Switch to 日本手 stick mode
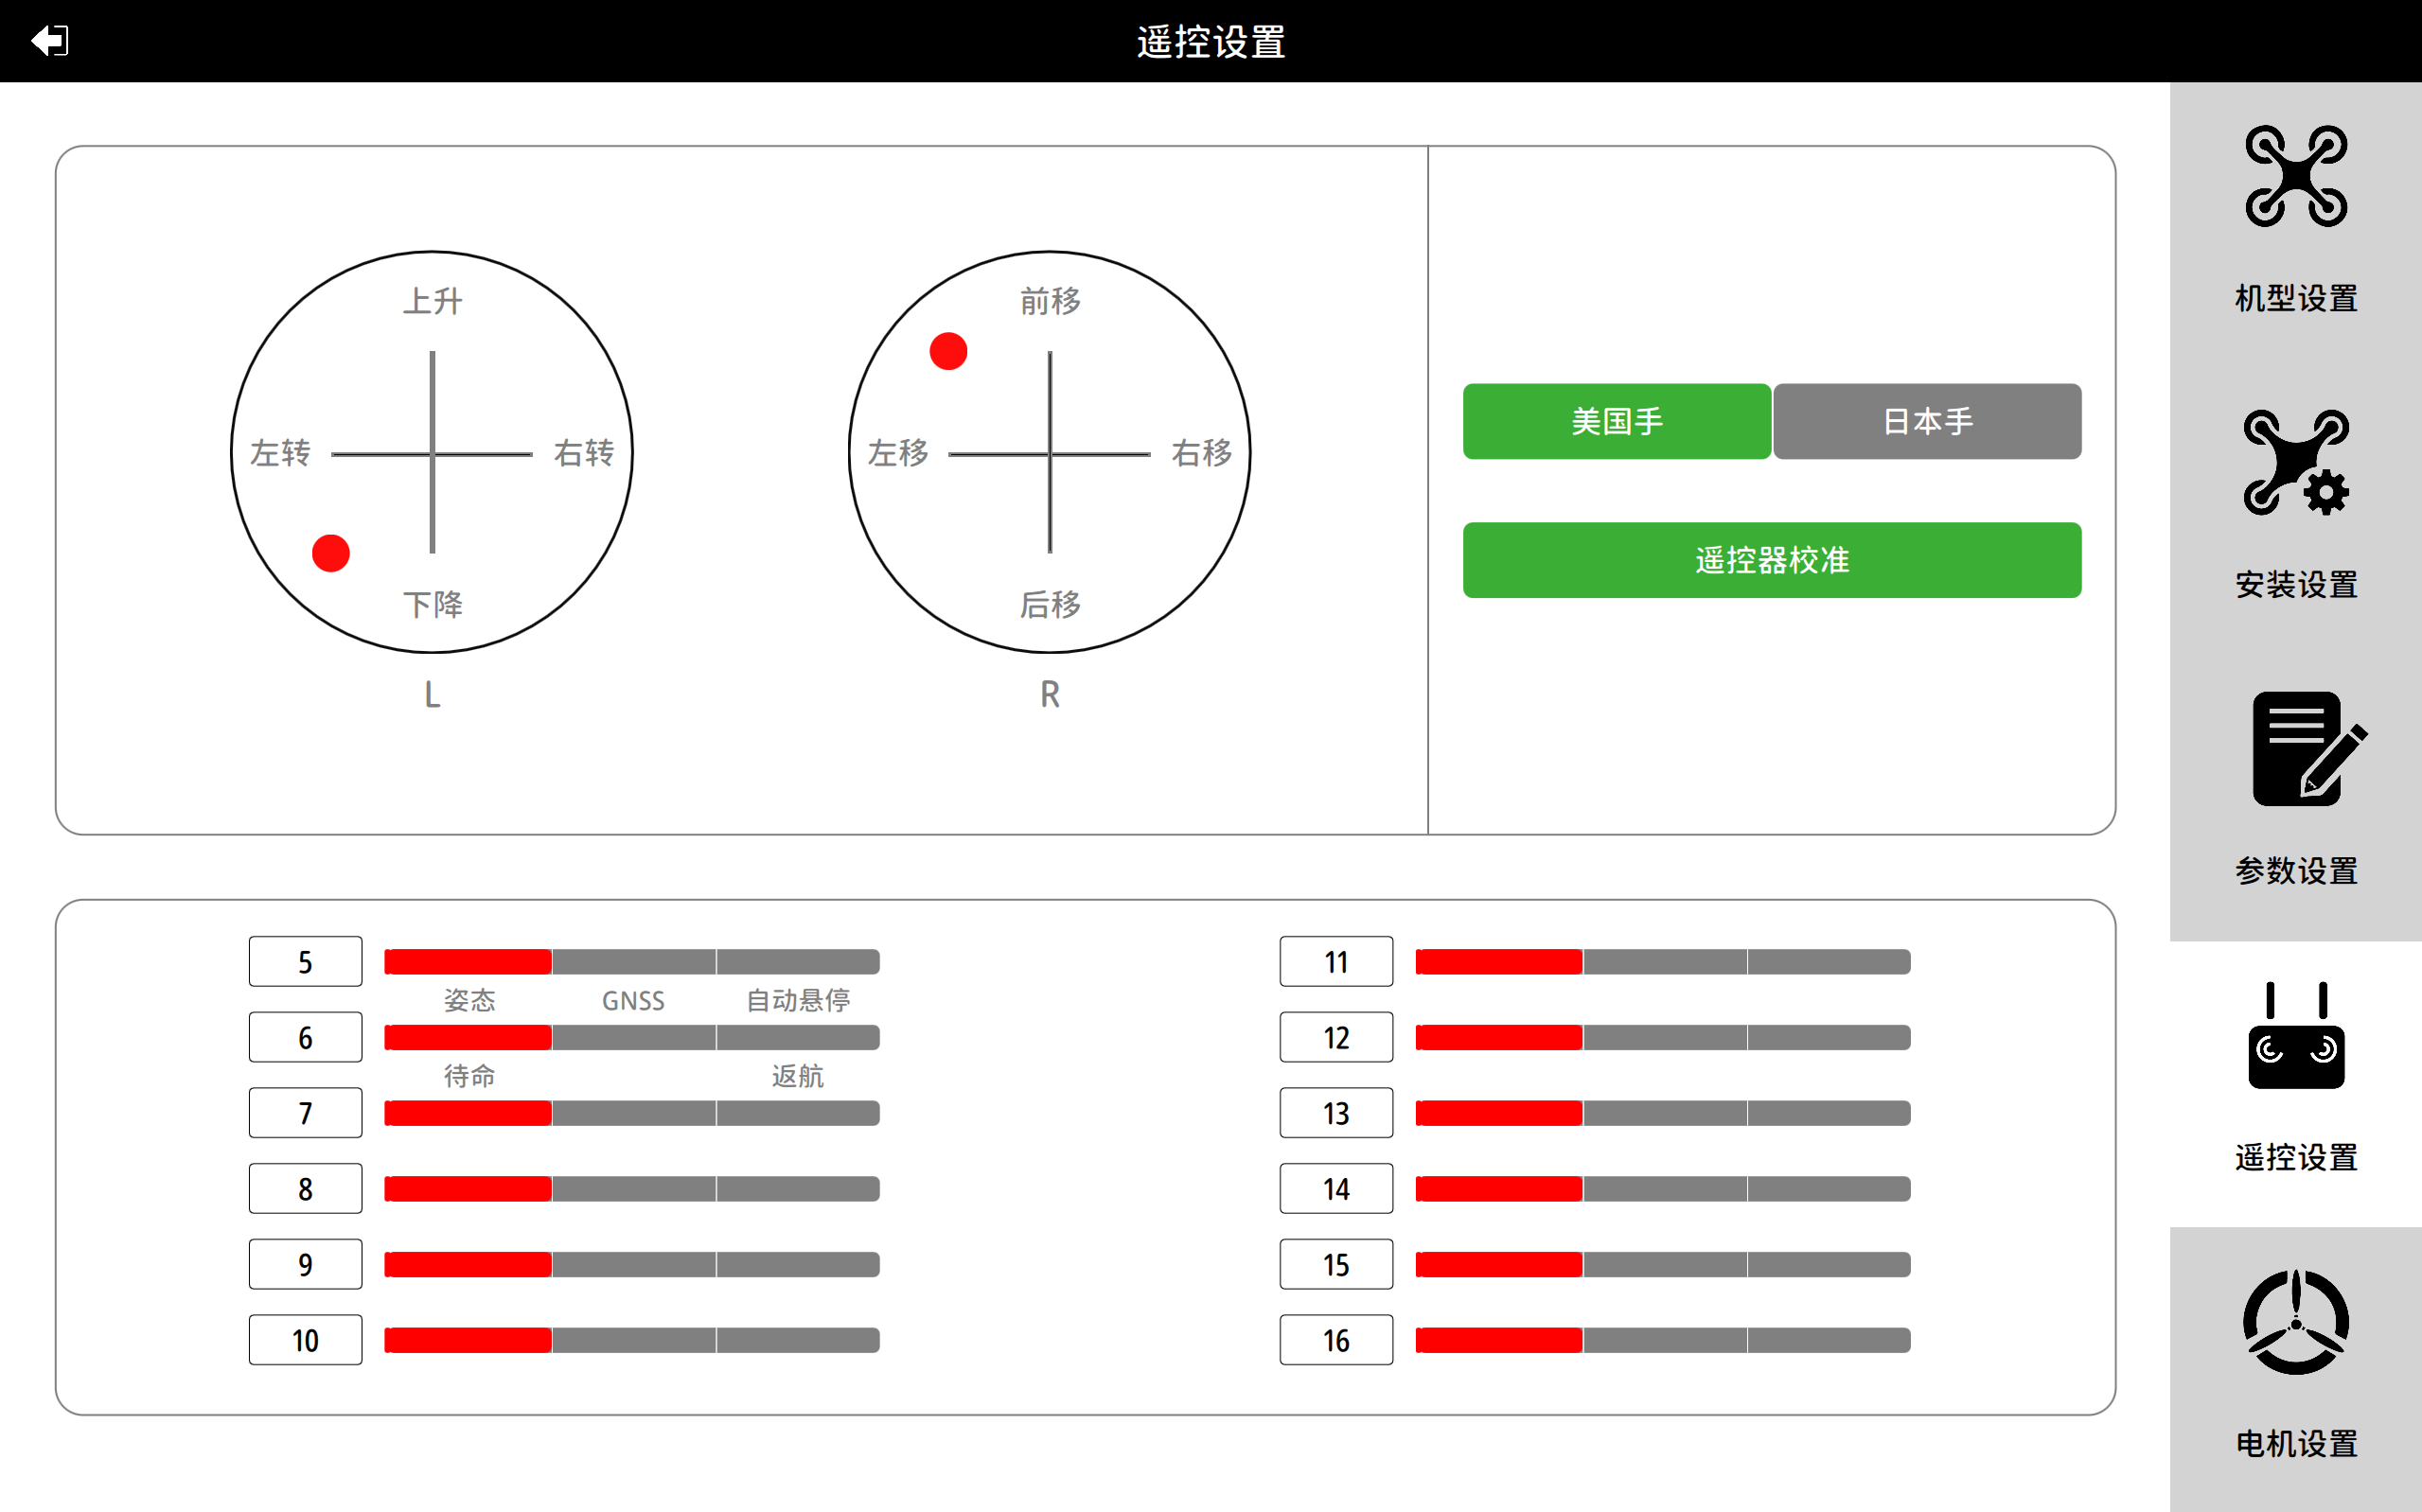 click(1927, 421)
